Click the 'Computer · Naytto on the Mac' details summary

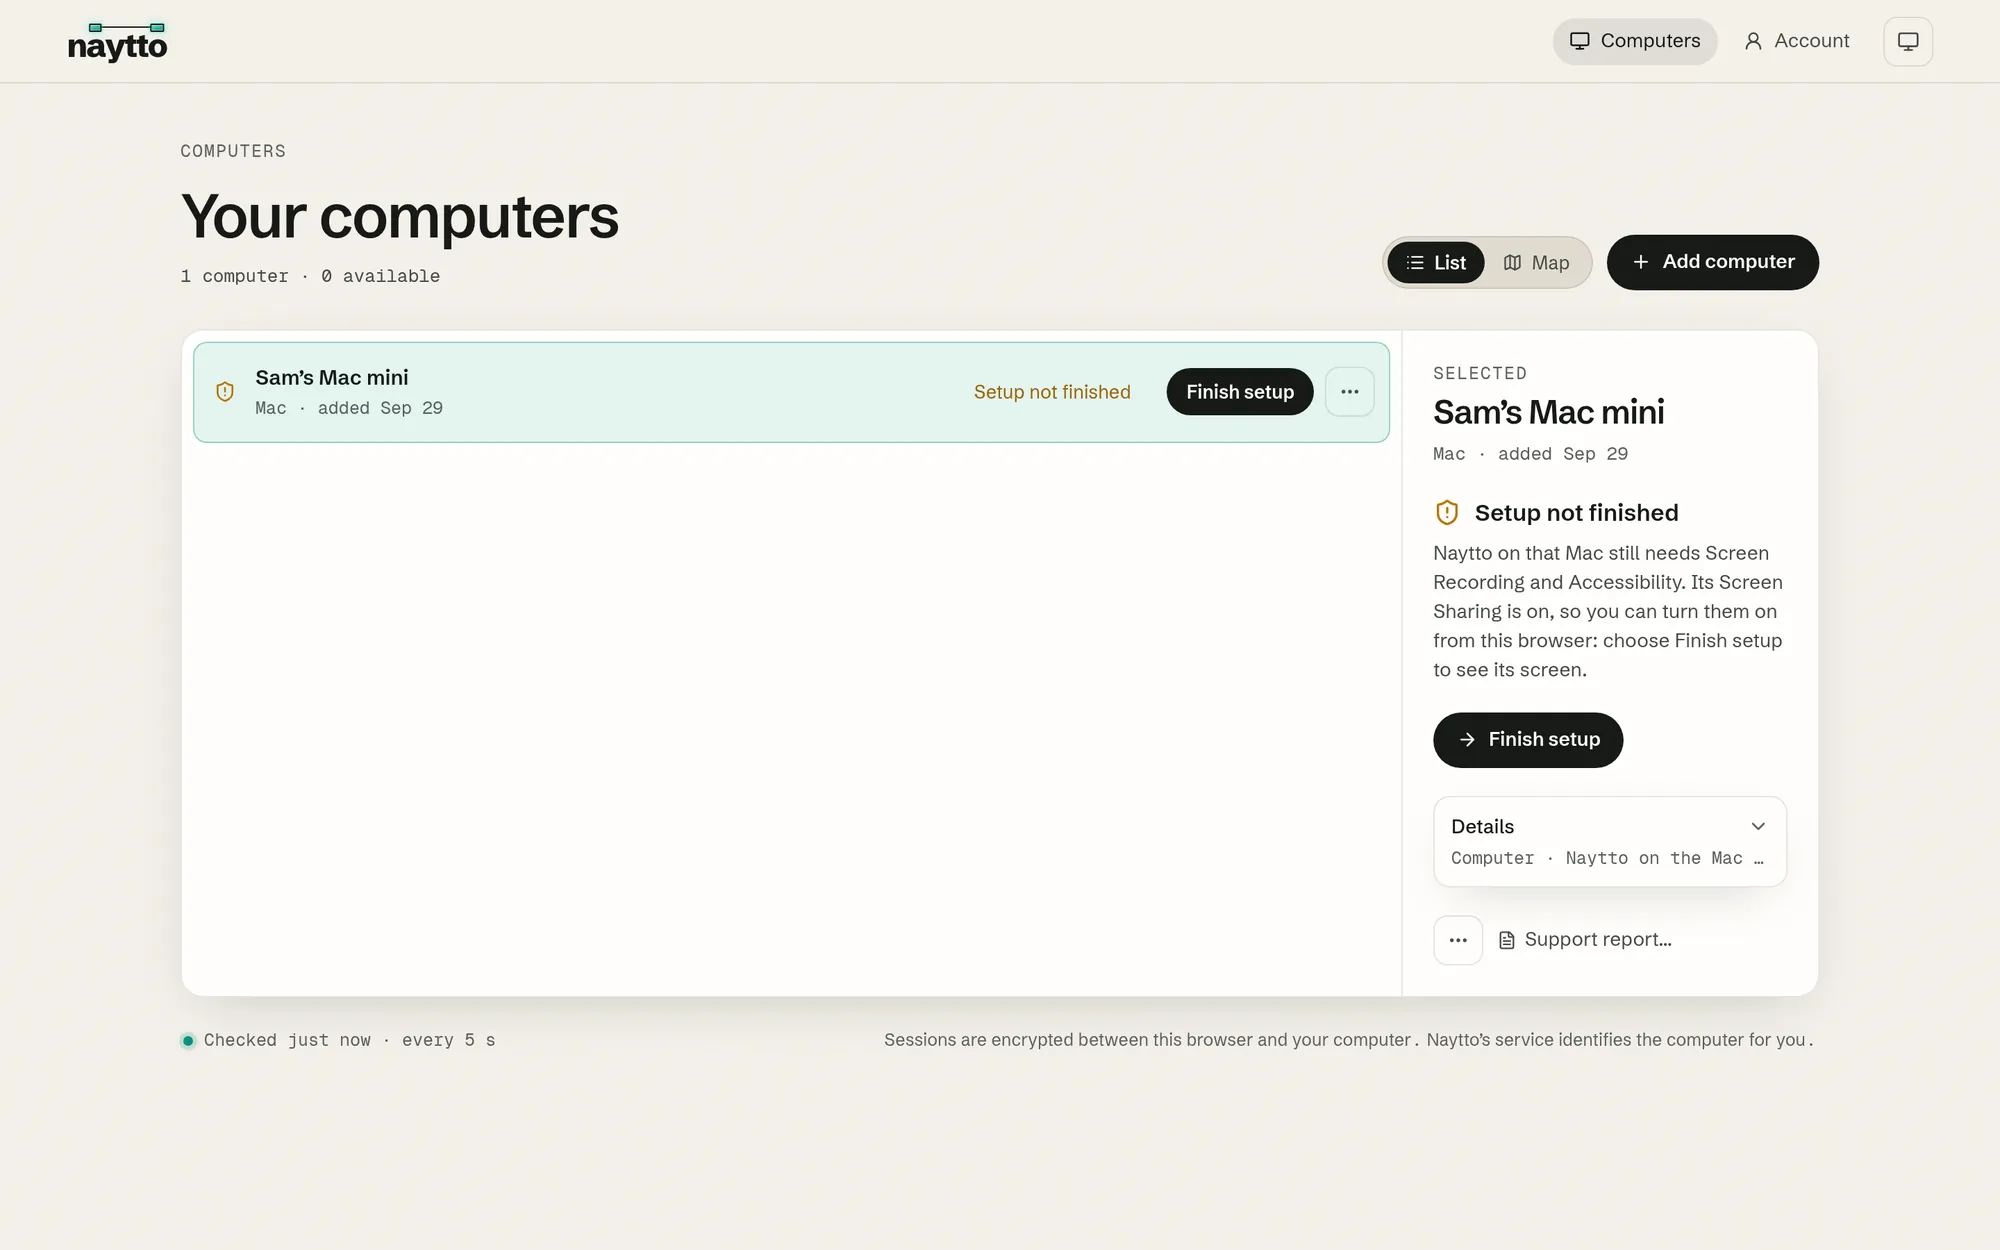click(1608, 858)
